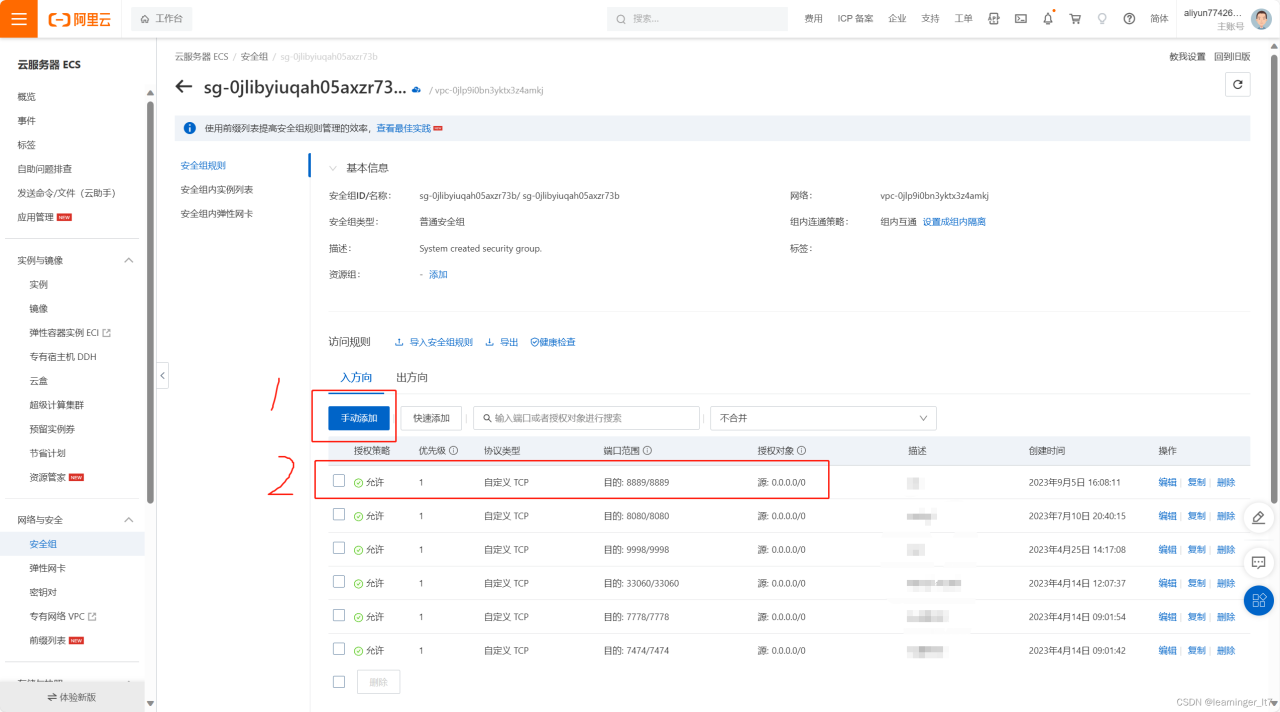The width and height of the screenshot is (1280, 712).
Task: Select the checkbox for port 8080 rule
Action: pos(339,515)
